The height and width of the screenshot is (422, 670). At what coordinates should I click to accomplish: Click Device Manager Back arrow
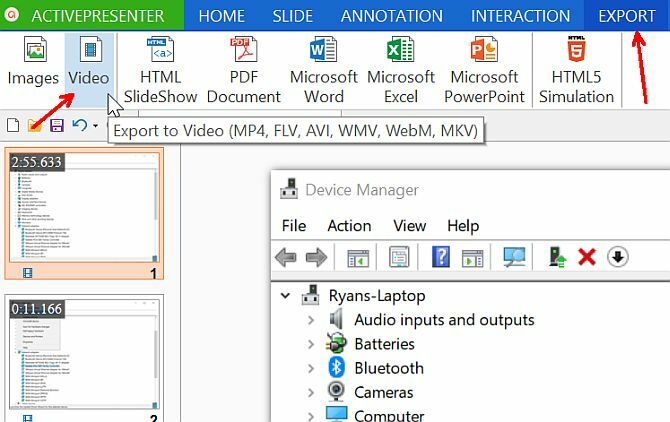(286, 258)
